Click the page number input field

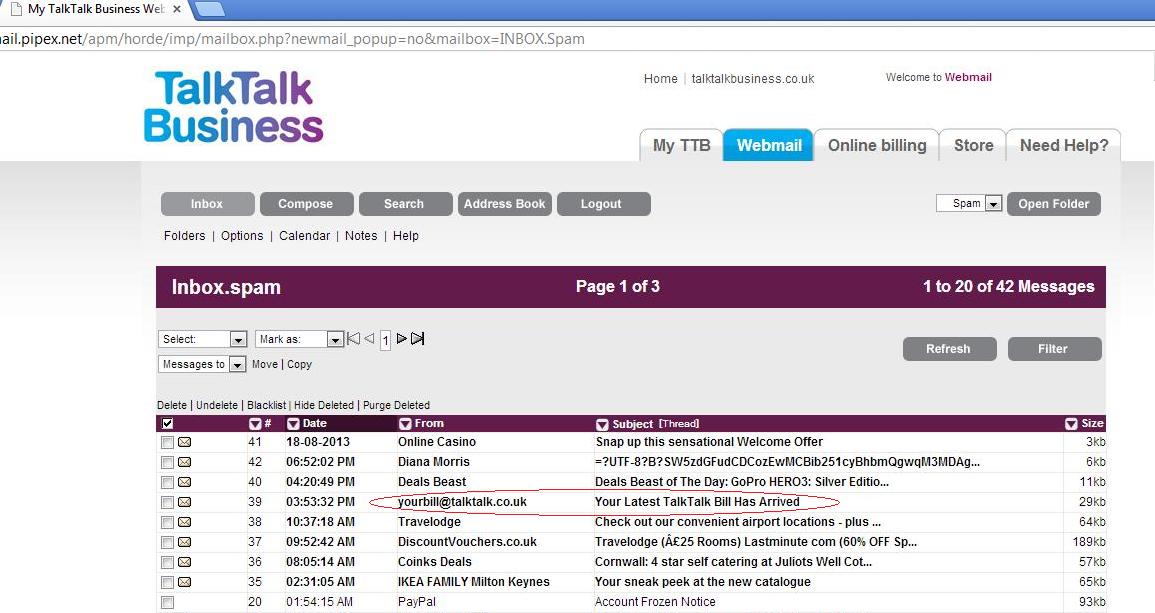coord(385,341)
